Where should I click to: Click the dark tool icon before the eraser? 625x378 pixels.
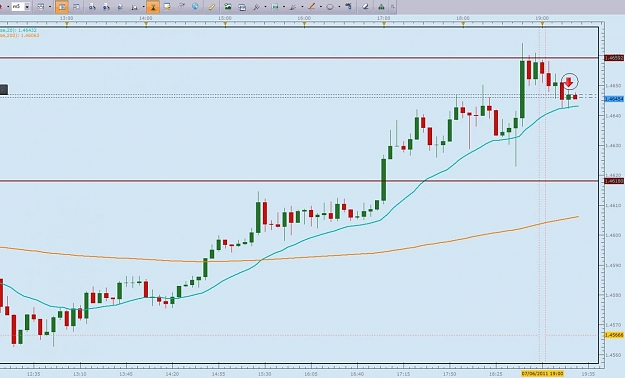tap(349, 6)
